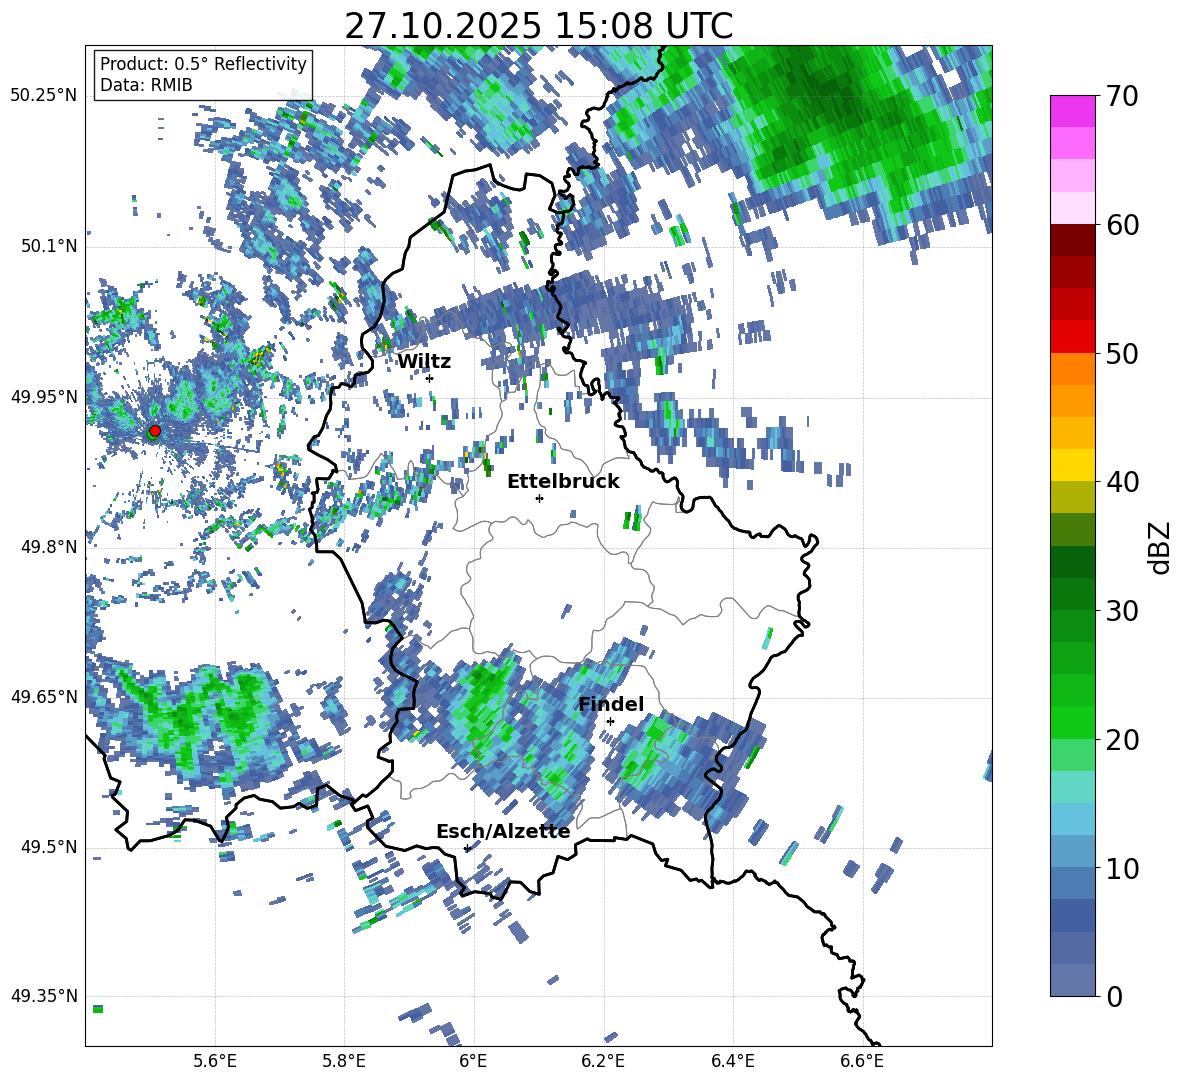Click the 6.4°E longitude label
Image resolution: width=1184 pixels, height=1081 pixels.
[x=732, y=1061]
